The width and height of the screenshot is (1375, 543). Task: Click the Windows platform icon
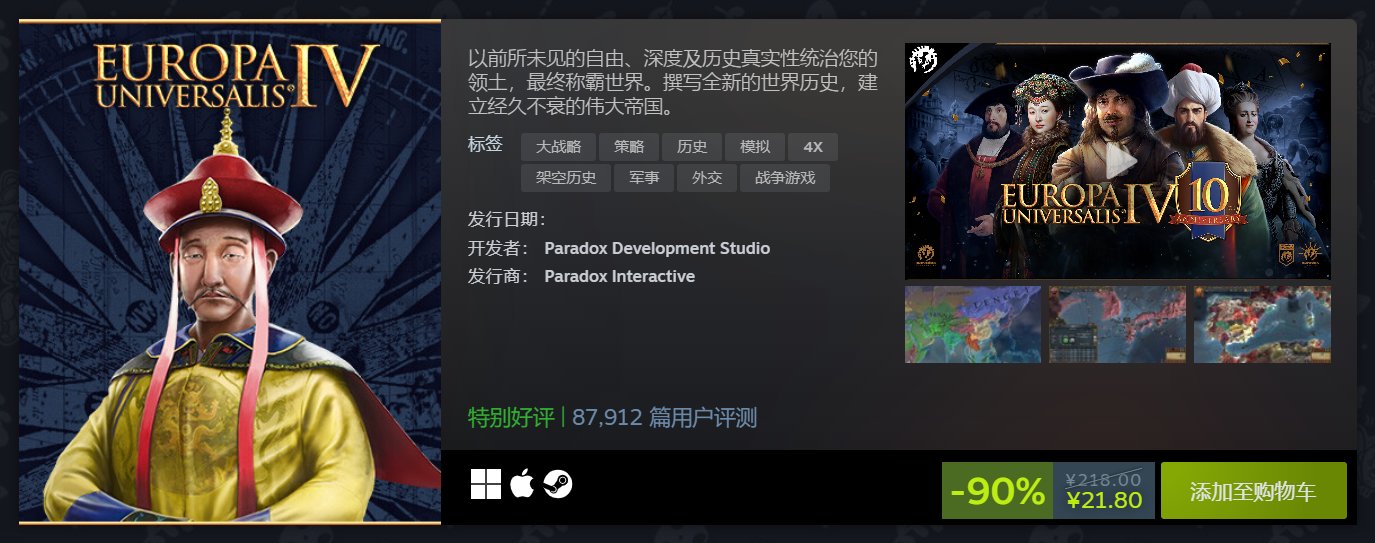pyautogui.click(x=486, y=484)
